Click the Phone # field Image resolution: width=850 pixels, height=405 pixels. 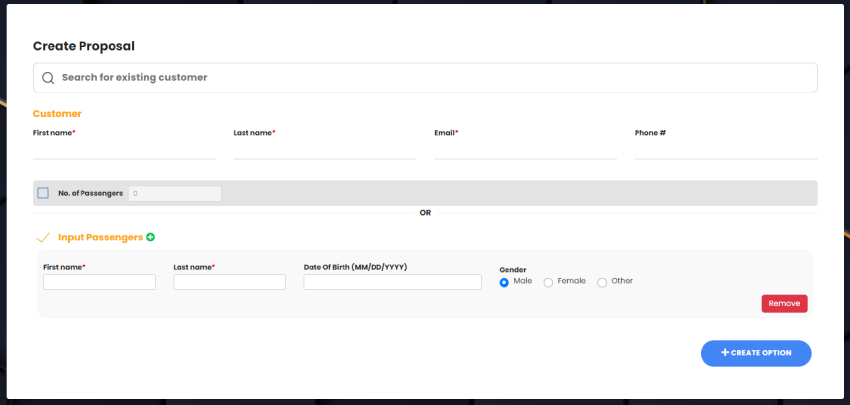coord(726,150)
